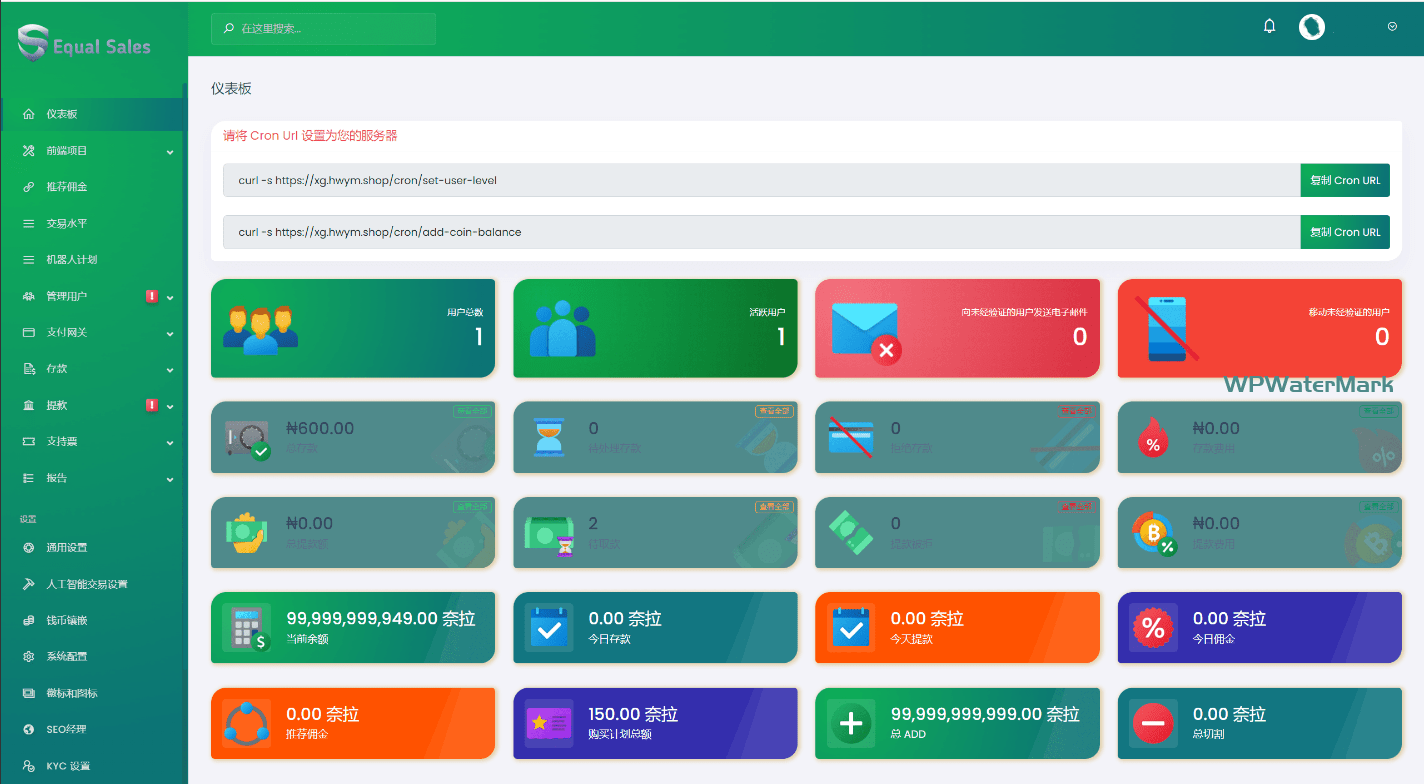Viewport: 1424px width, 784px height.
Task: Click the notification bell icon
Action: (x=1270, y=27)
